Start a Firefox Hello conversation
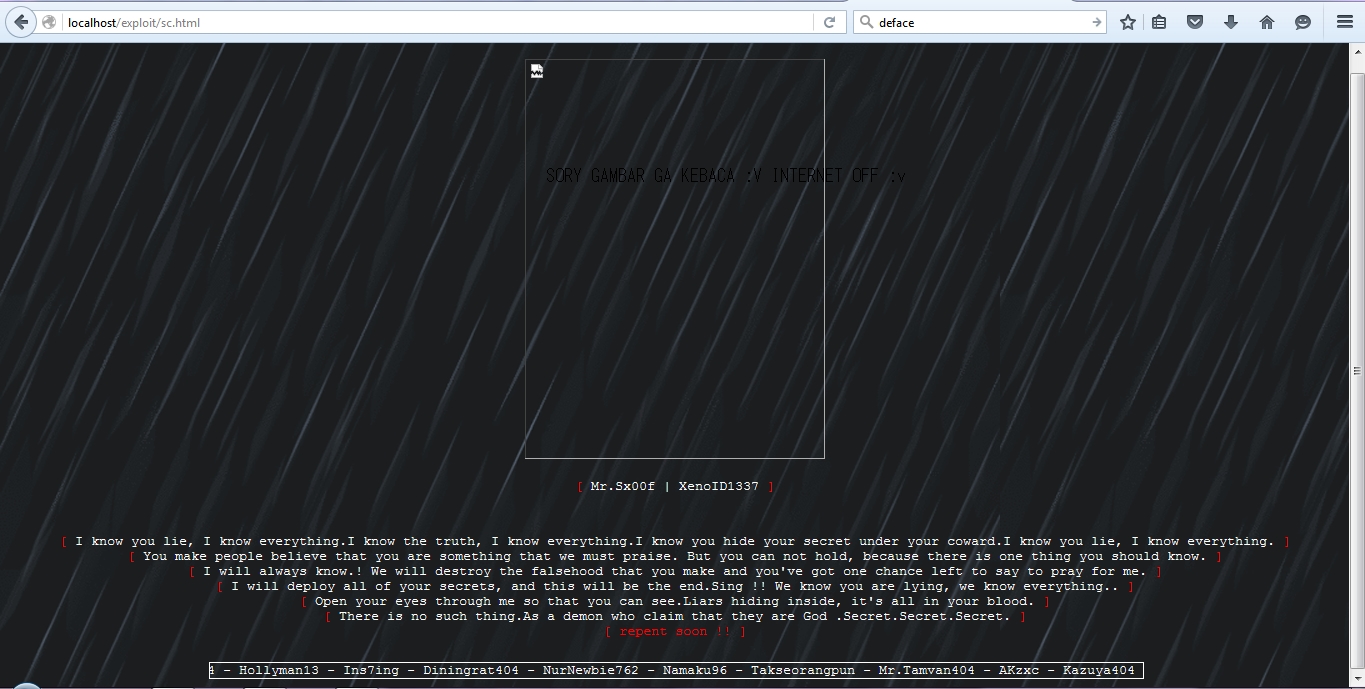1365x689 pixels. click(1301, 21)
